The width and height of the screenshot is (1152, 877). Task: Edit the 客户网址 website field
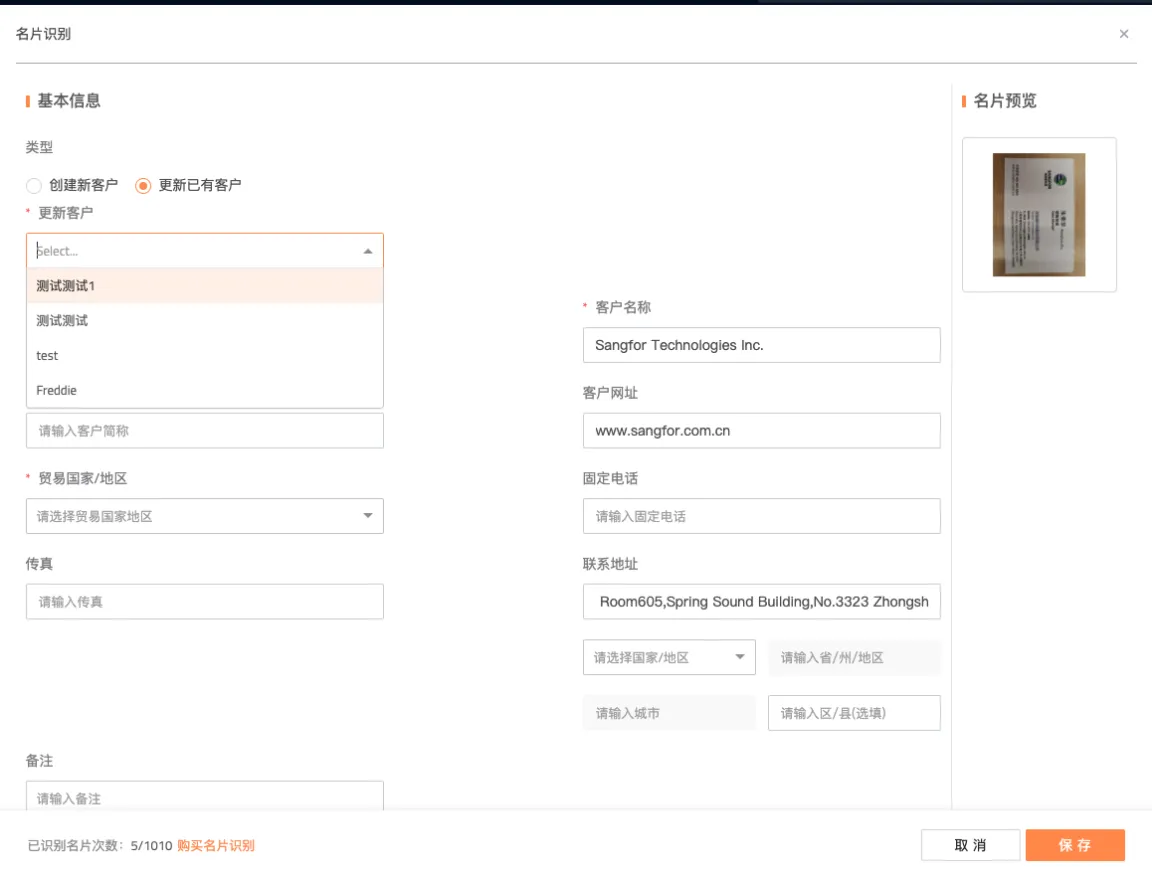click(760, 431)
